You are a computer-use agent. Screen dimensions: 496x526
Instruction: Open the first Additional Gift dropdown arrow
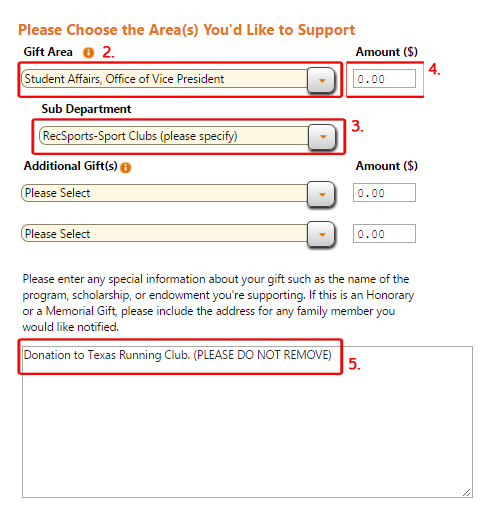(321, 194)
